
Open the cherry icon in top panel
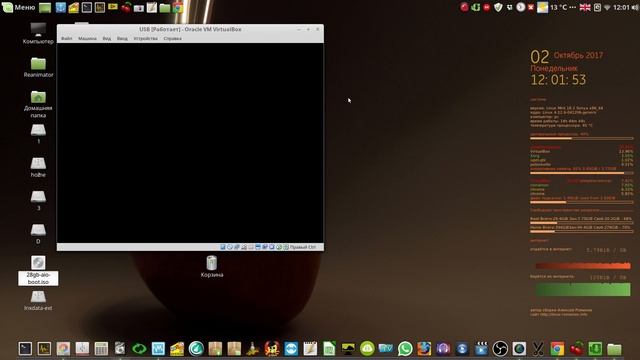pos(126,7)
